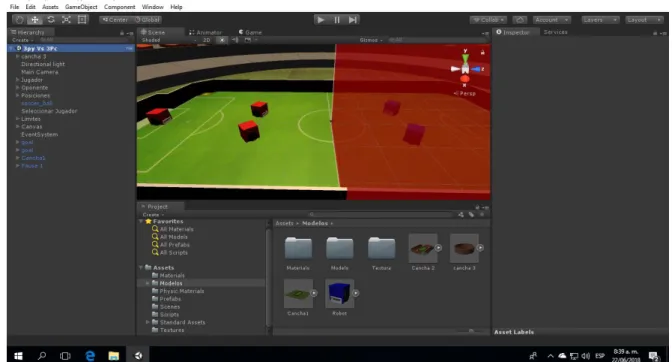672x362 pixels.
Task: Open the File menu
Action: click(15, 7)
